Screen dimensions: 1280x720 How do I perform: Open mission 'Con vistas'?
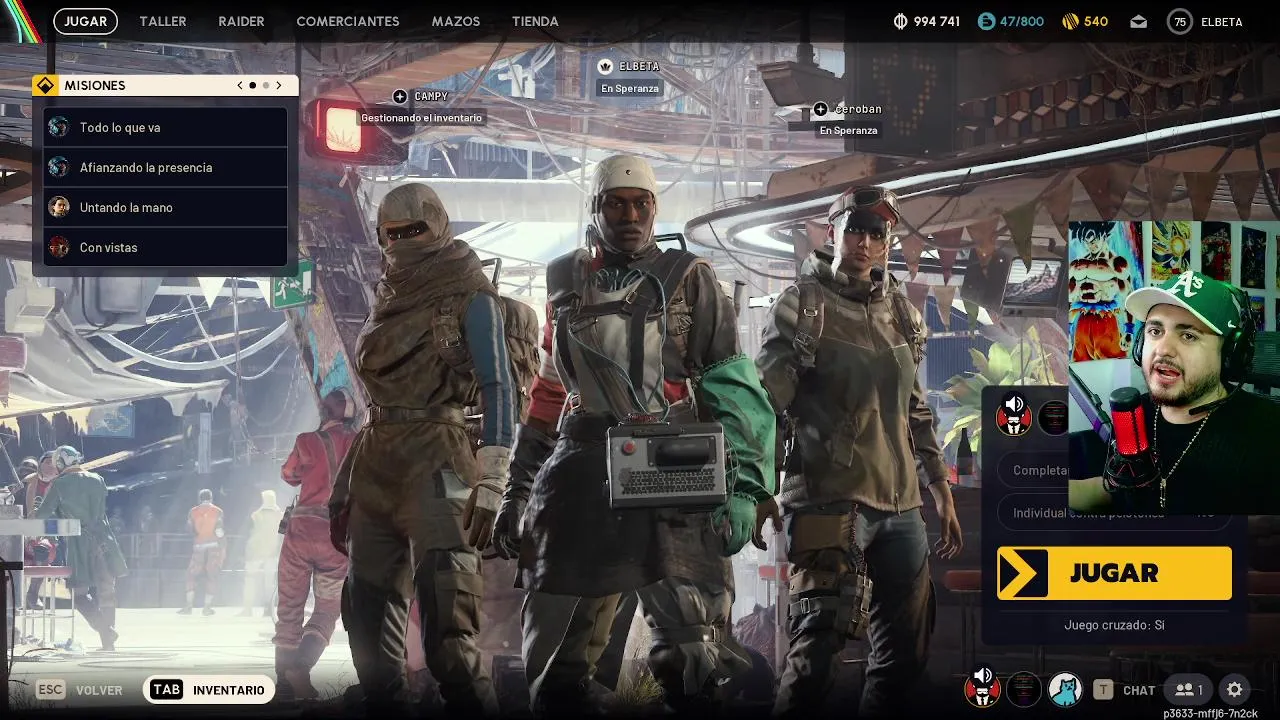[x=166, y=247]
